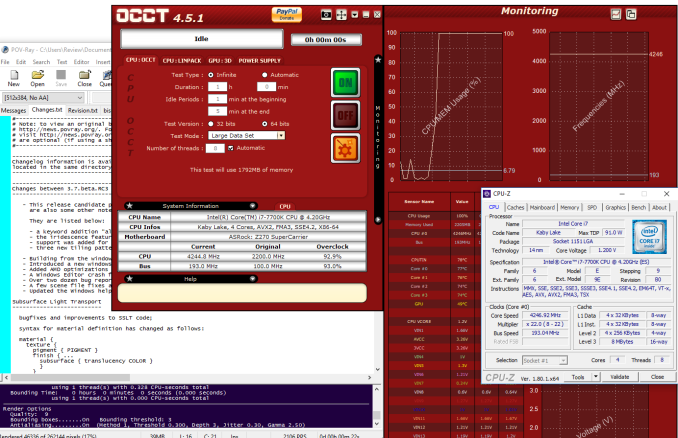Click the star icon on System Information bar

pyautogui.click(x=130, y=206)
